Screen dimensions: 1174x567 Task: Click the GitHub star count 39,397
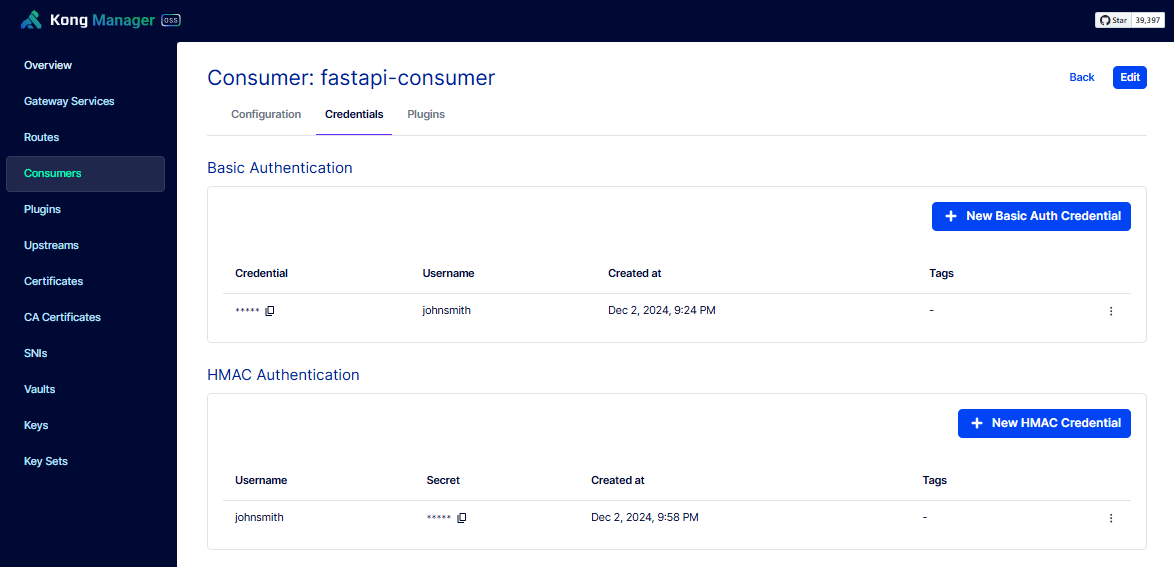click(x=1148, y=20)
